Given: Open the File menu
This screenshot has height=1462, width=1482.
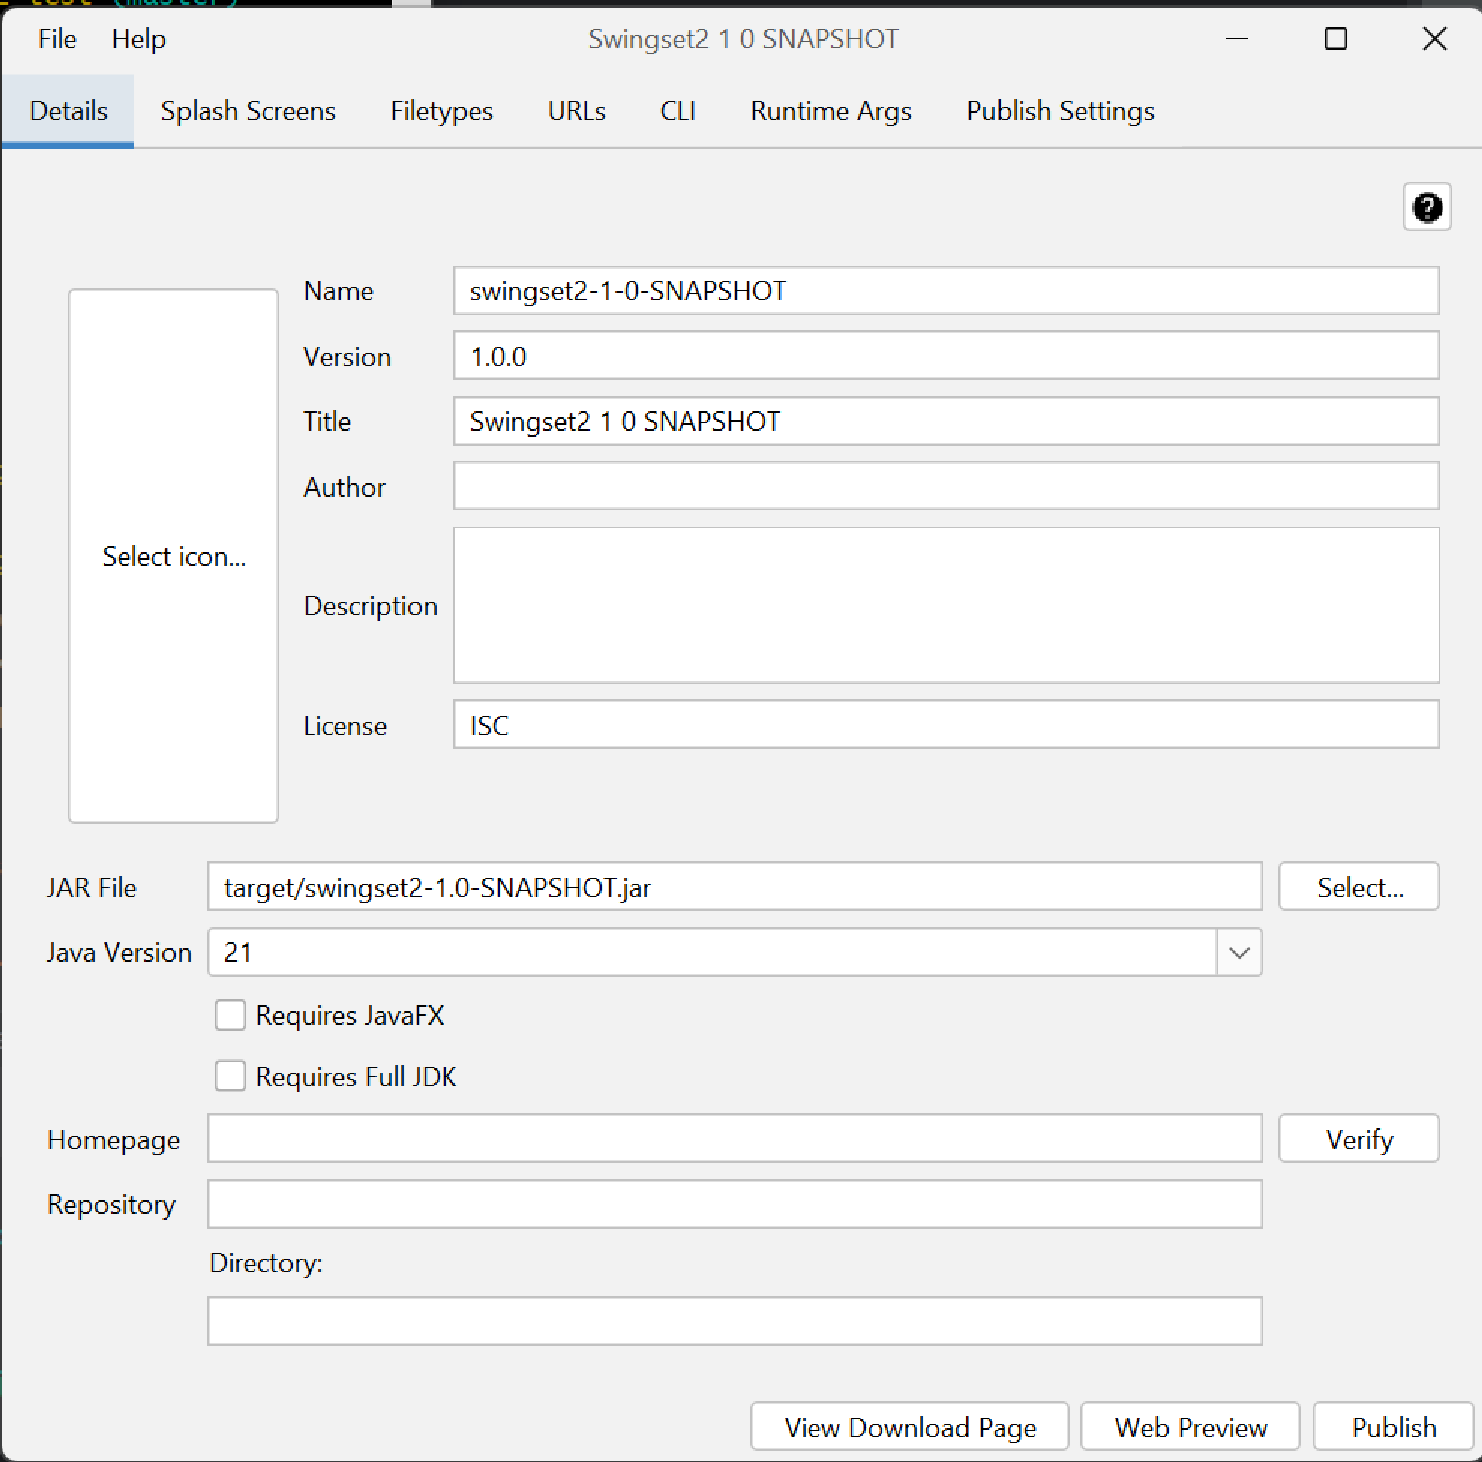Looking at the screenshot, I should [x=56, y=39].
